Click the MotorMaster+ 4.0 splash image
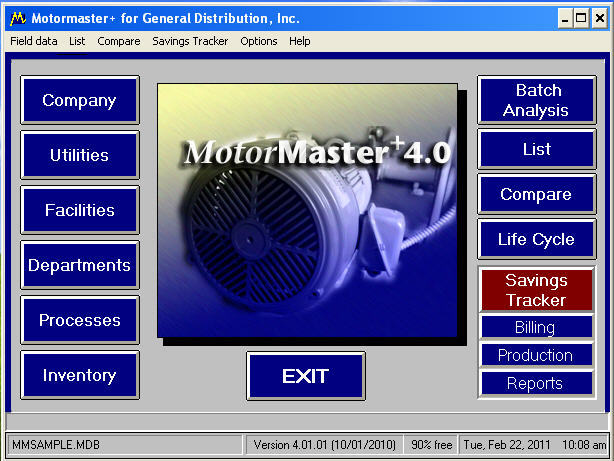The width and height of the screenshot is (614, 461). click(307, 210)
